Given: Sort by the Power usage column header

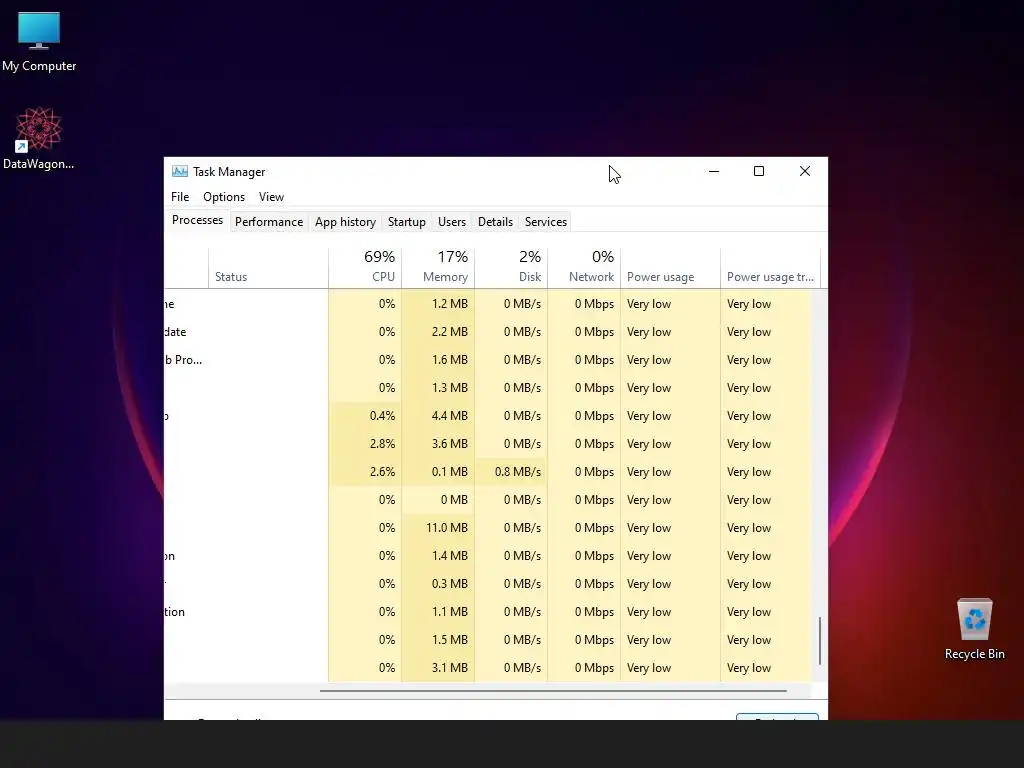Looking at the screenshot, I should point(671,268).
